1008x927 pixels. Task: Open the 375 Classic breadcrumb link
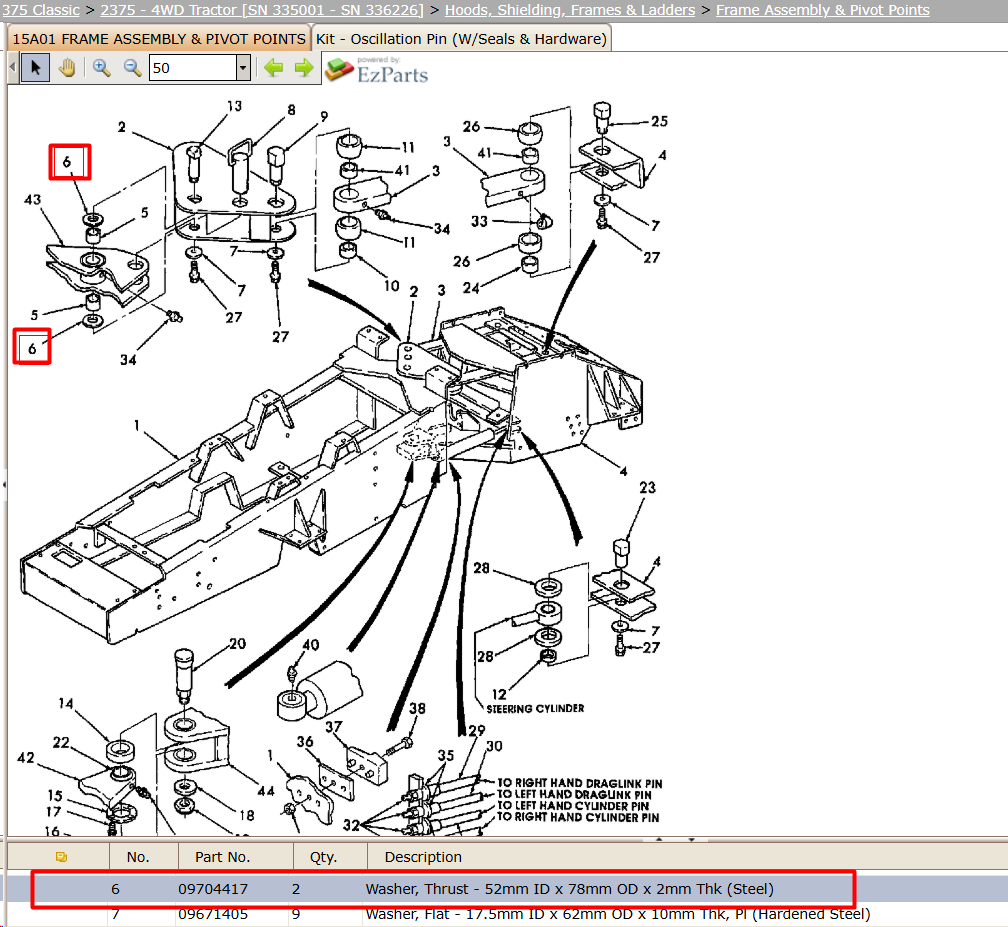coord(40,10)
